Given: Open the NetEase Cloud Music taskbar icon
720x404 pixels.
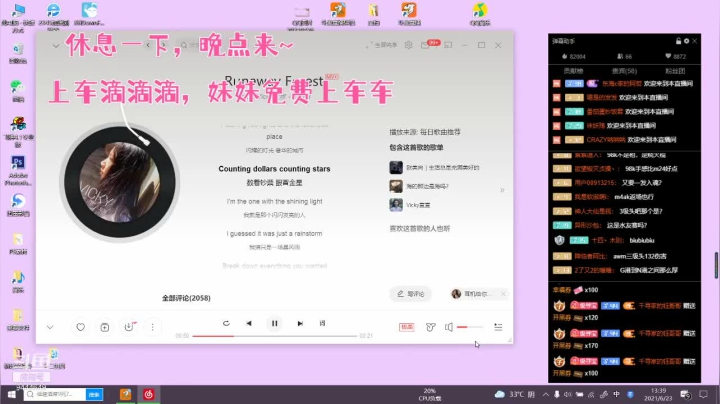Looking at the screenshot, I should click(x=148, y=394).
